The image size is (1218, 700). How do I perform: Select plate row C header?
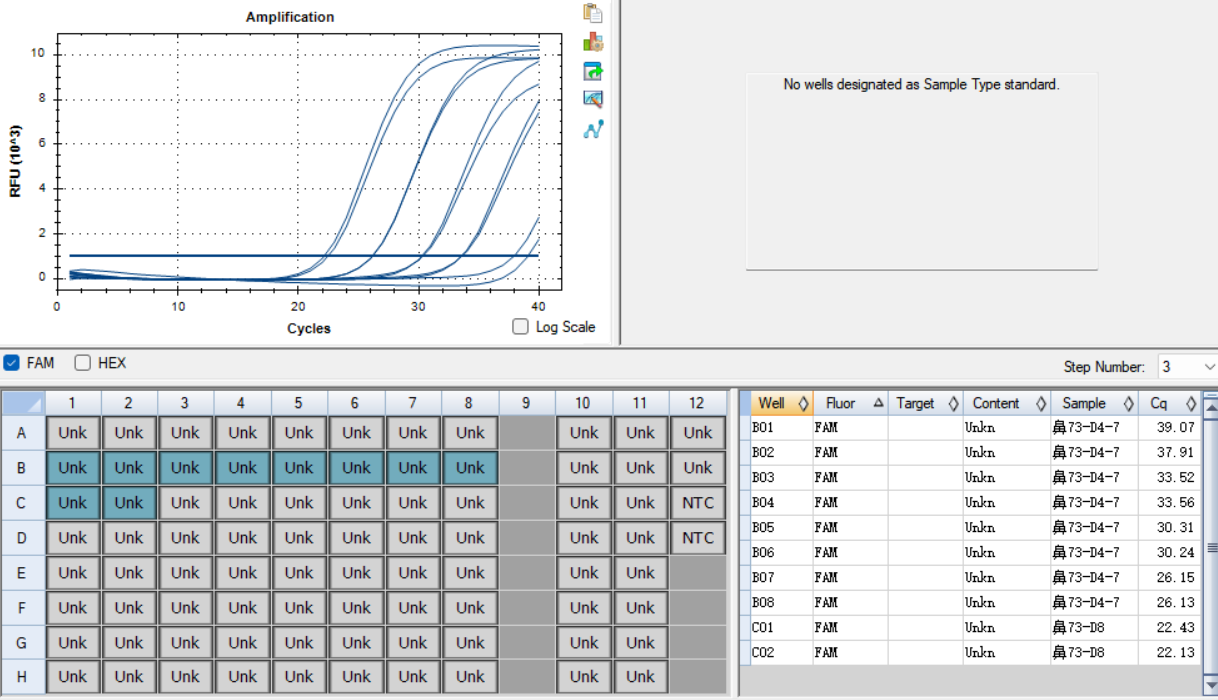pyautogui.click(x=23, y=503)
